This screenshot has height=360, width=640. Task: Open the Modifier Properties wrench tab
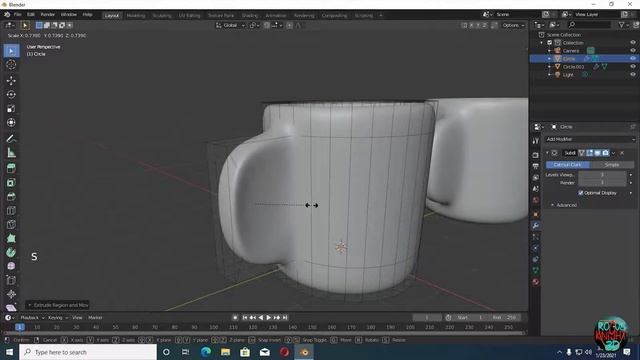(536, 226)
